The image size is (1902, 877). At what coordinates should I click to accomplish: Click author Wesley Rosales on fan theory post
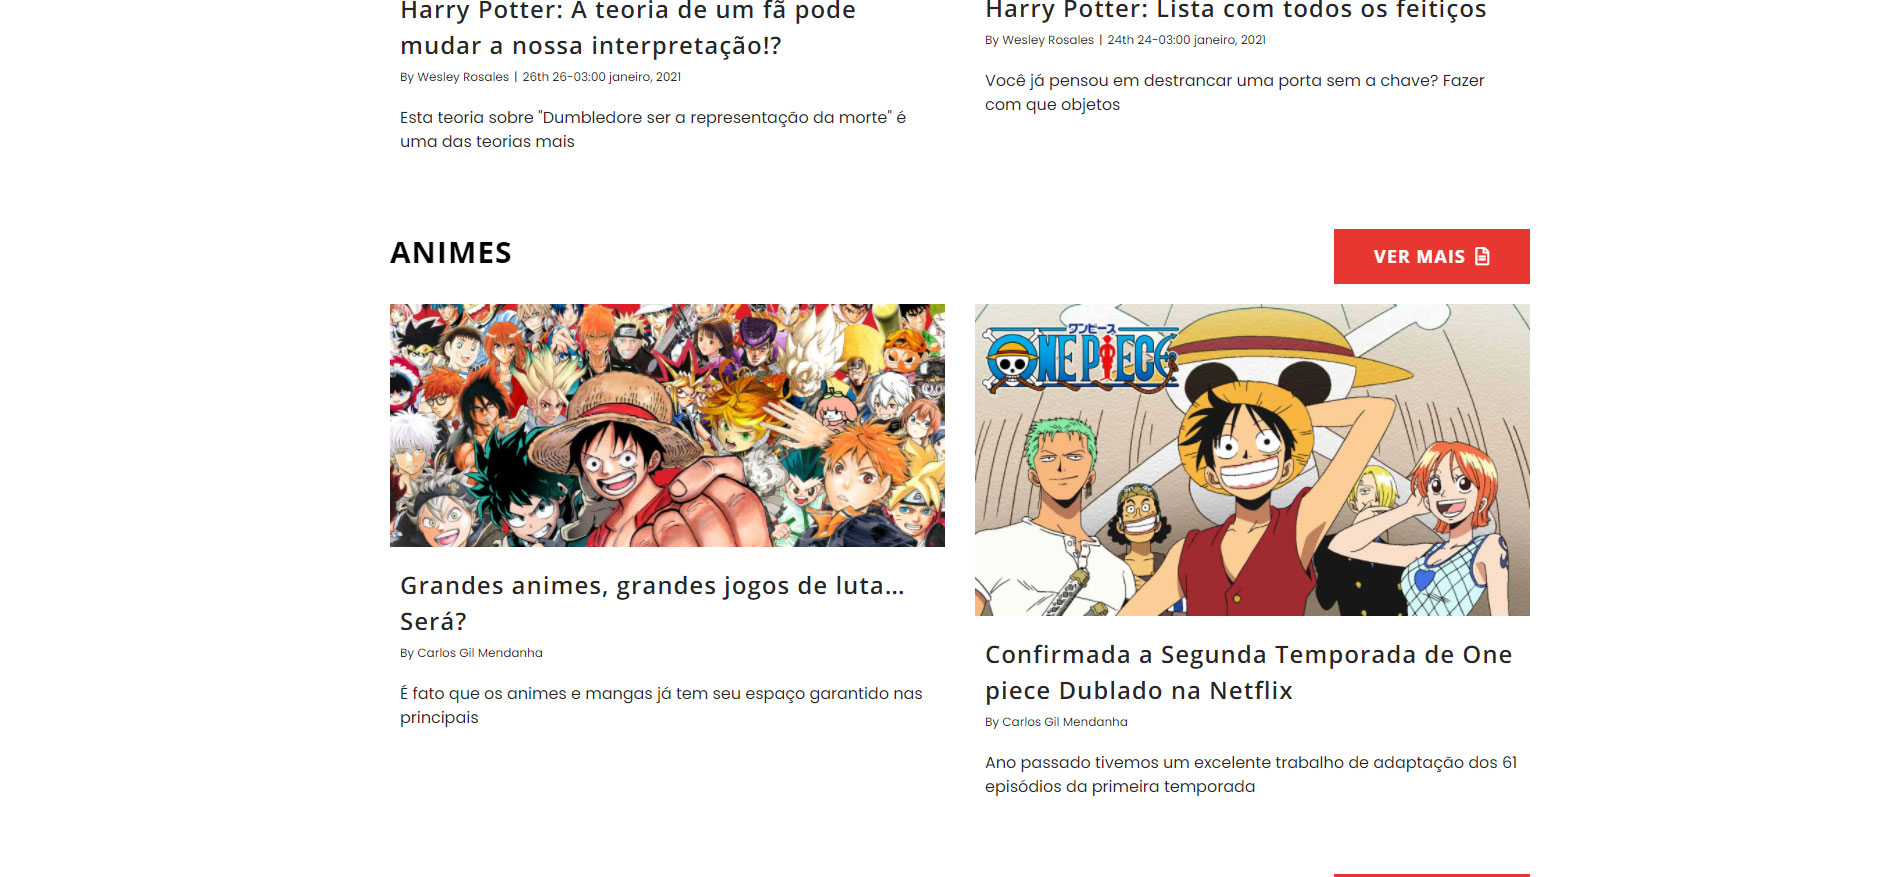(463, 77)
